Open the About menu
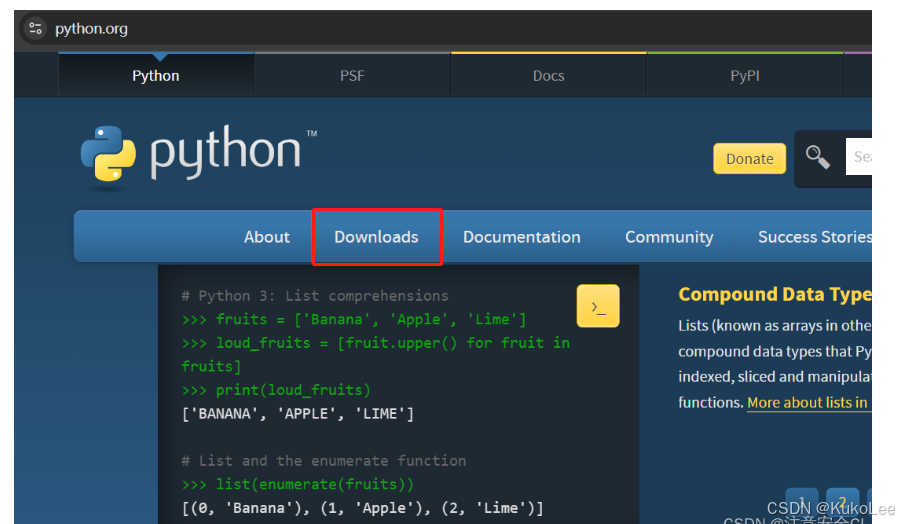This screenshot has width=899, height=524. click(267, 237)
